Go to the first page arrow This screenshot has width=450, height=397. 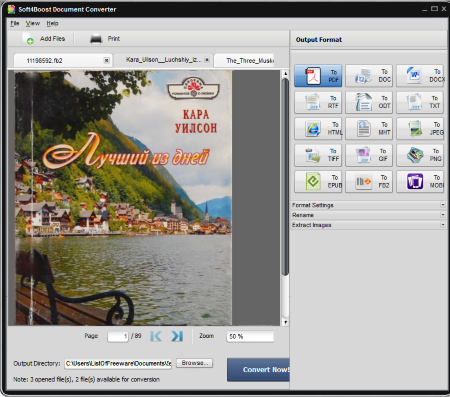pyautogui.click(x=155, y=336)
